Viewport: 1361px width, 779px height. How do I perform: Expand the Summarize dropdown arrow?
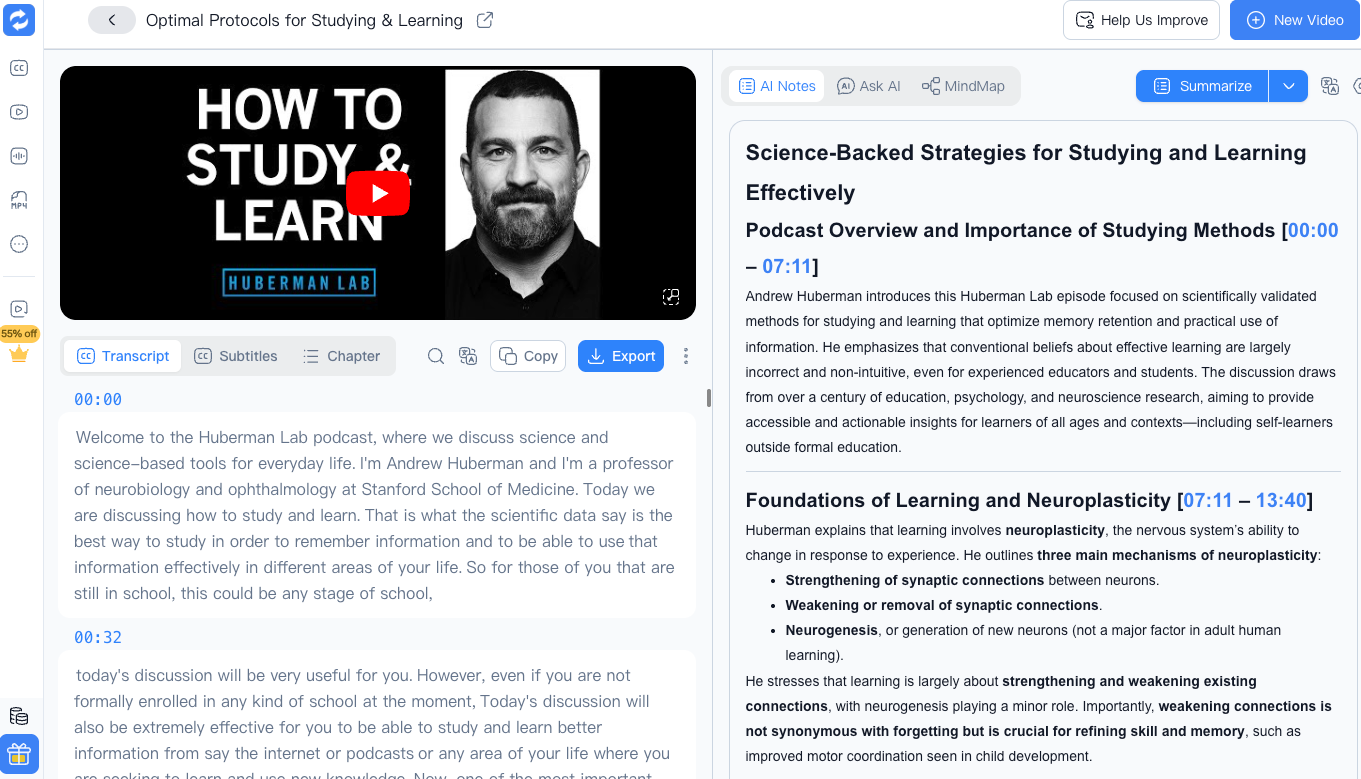[1289, 86]
